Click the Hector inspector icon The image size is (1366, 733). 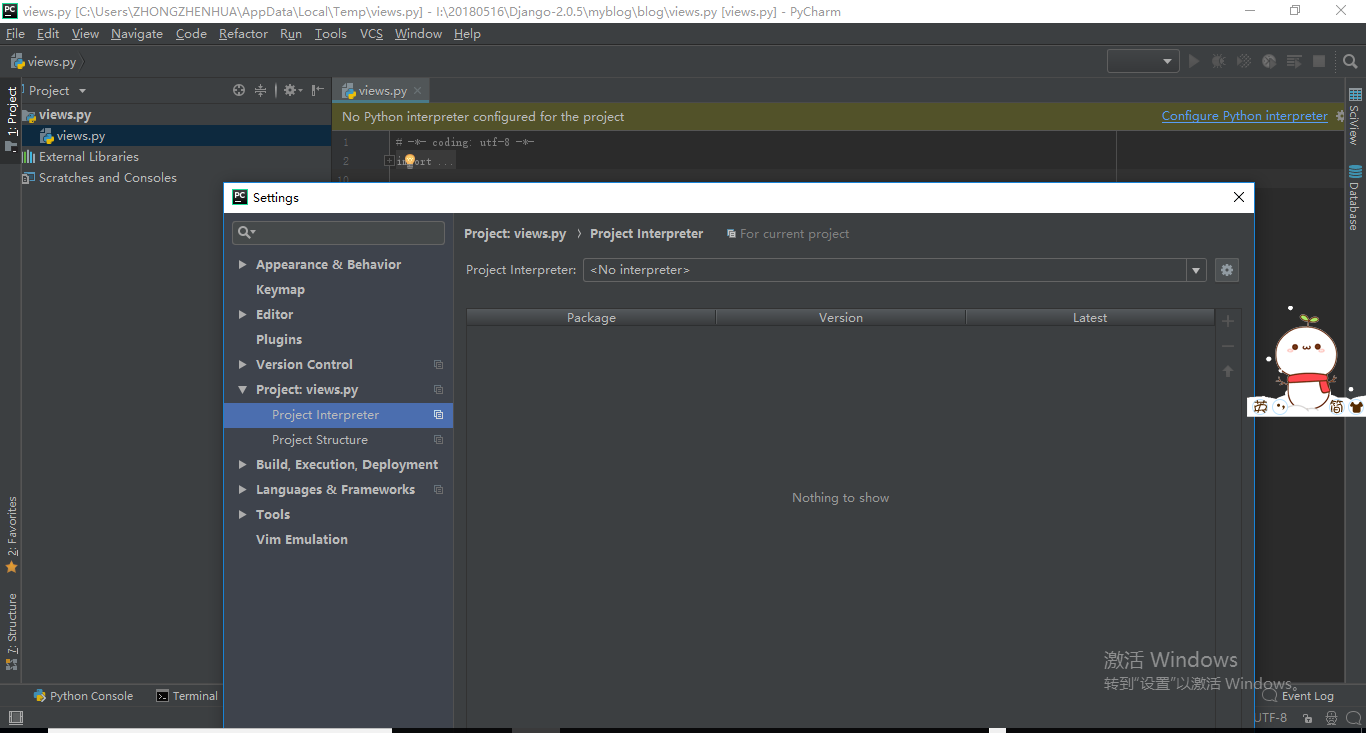tap(1331, 718)
